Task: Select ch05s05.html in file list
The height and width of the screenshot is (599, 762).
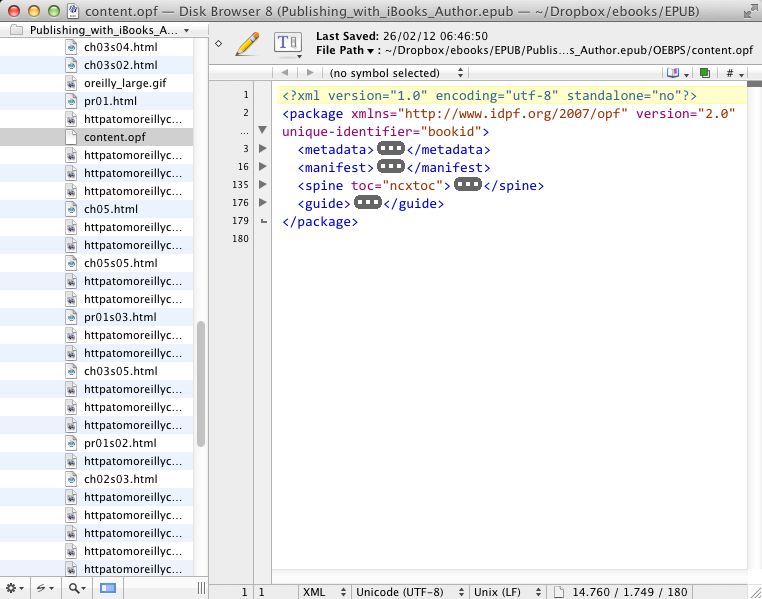Action: (96, 263)
